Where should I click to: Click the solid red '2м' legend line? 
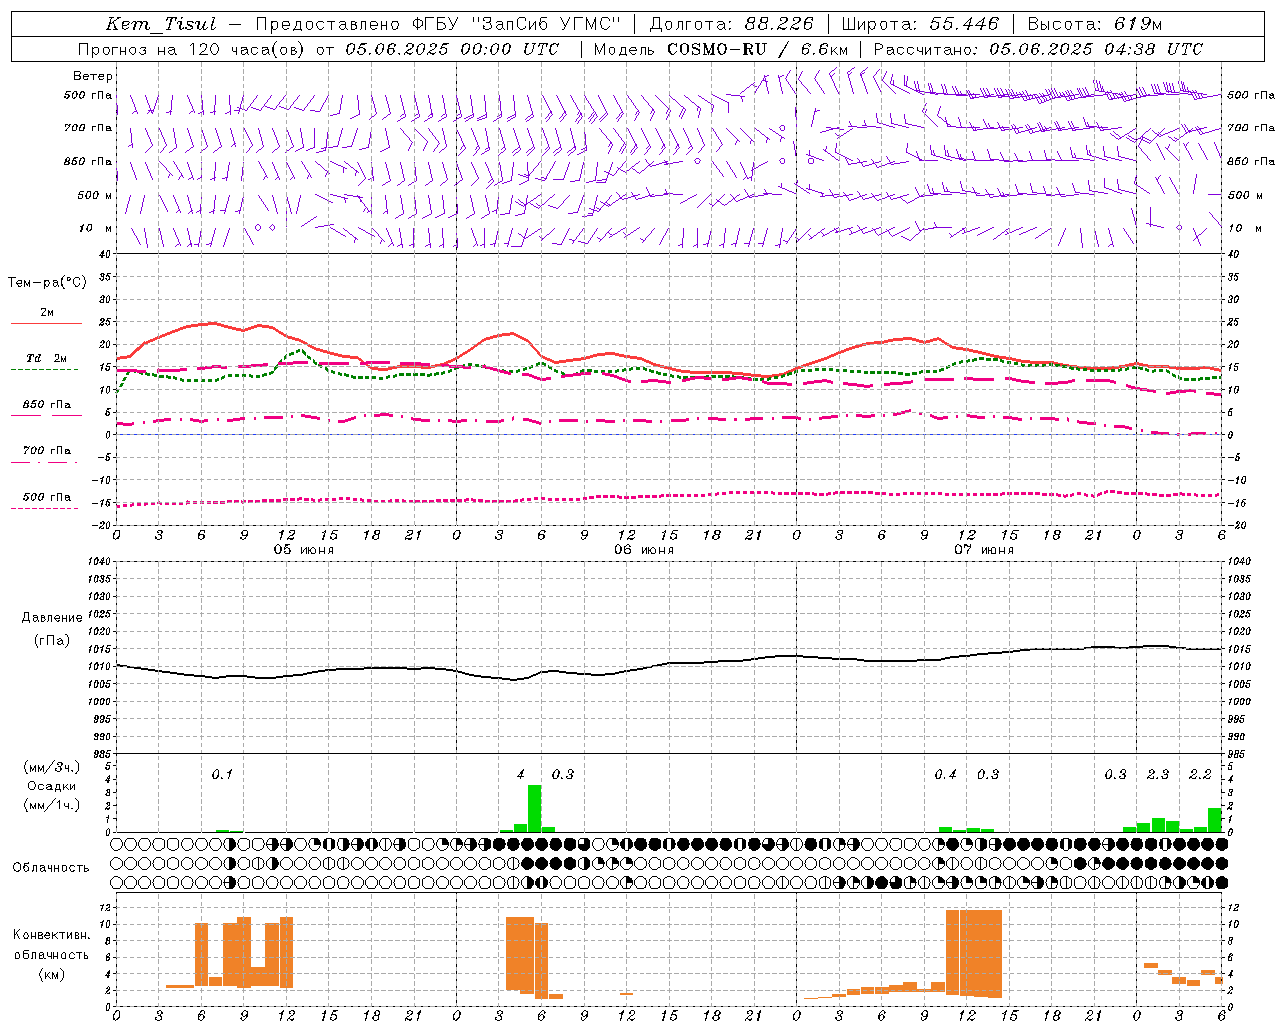pos(46,323)
